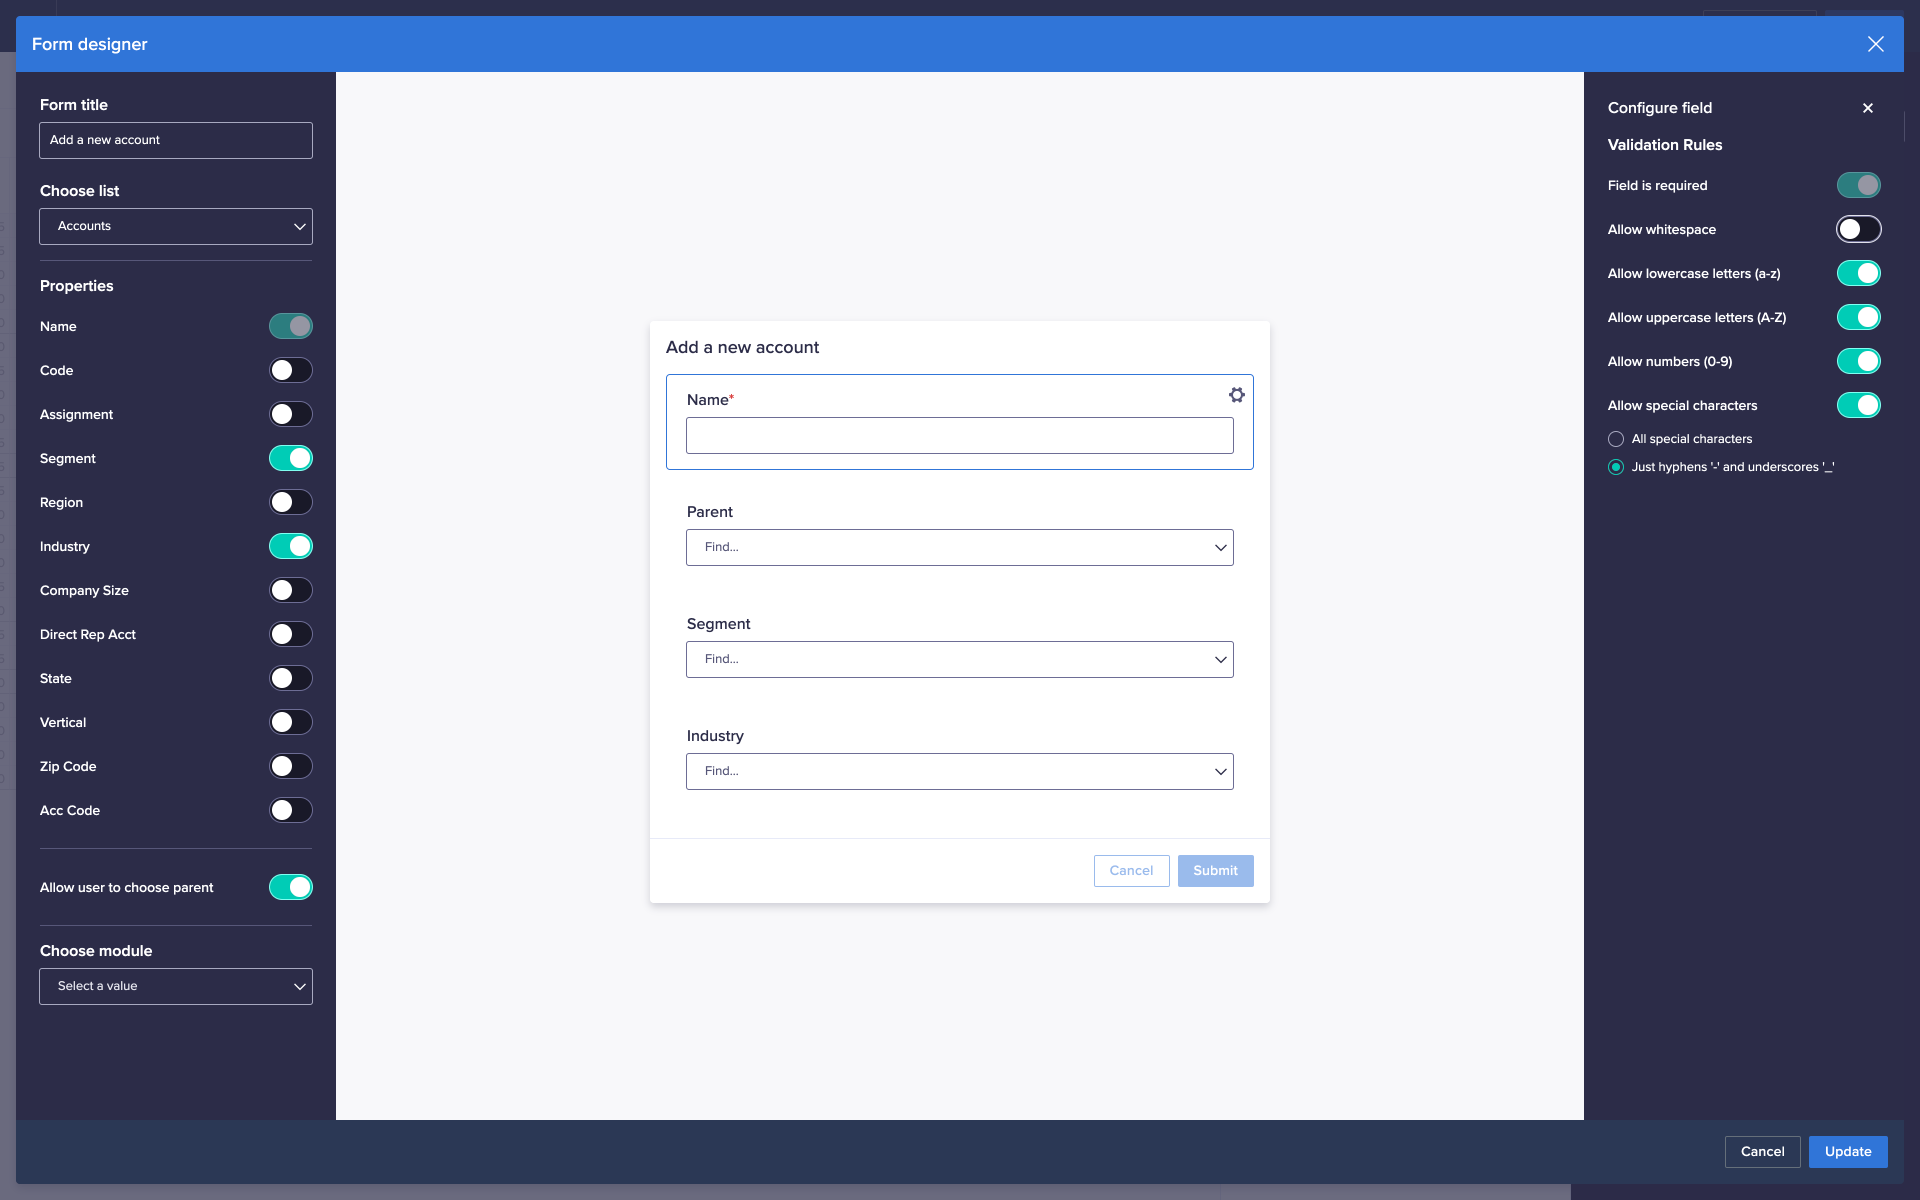This screenshot has height=1200, width=1920.
Task: Open the Choose list Accounts dropdown
Action: pyautogui.click(x=176, y=226)
